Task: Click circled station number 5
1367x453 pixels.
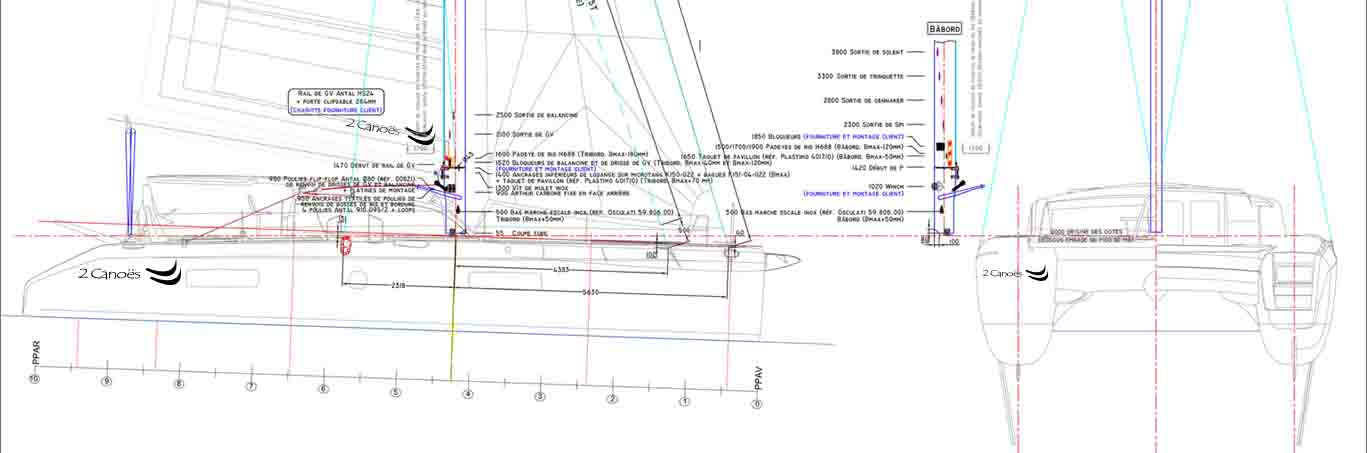Action: (x=395, y=393)
